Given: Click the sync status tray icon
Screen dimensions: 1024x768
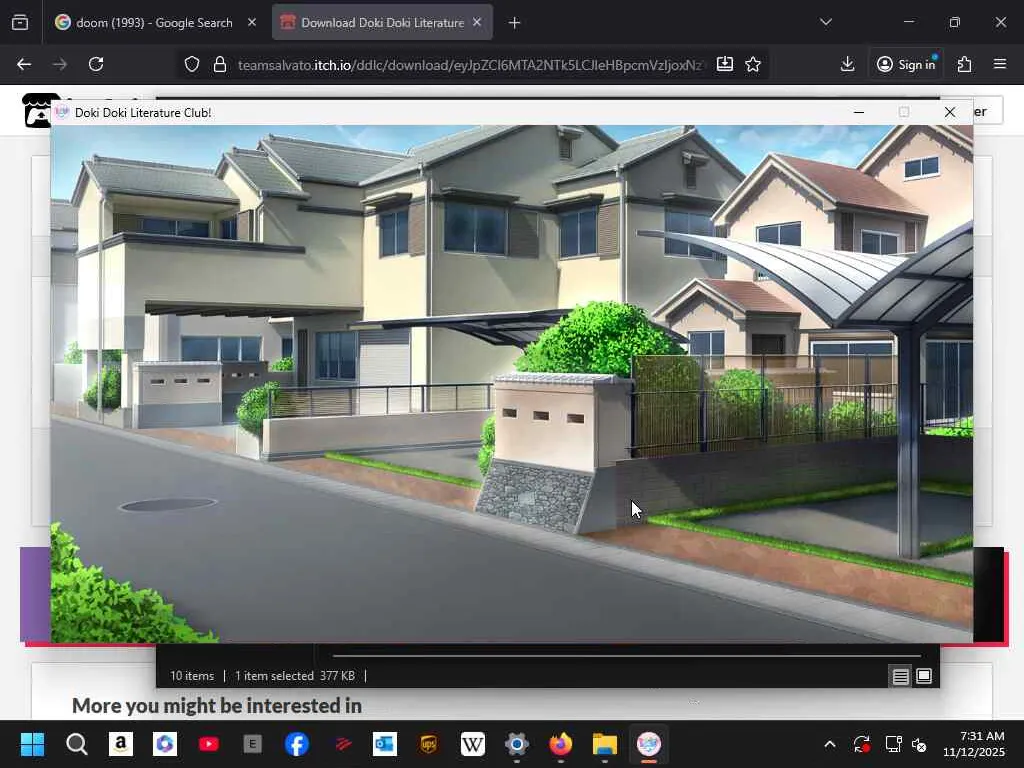Looking at the screenshot, I should pyautogui.click(x=861, y=744).
